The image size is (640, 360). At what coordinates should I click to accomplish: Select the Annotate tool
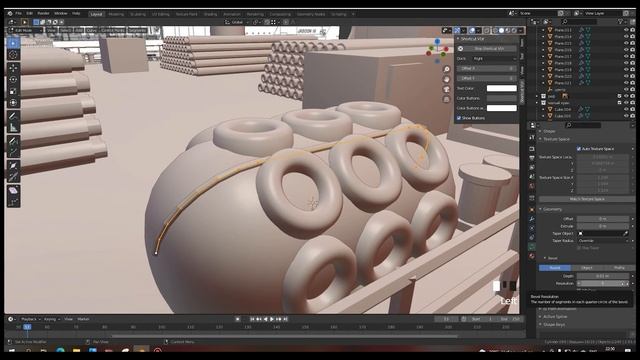[x=13, y=116]
